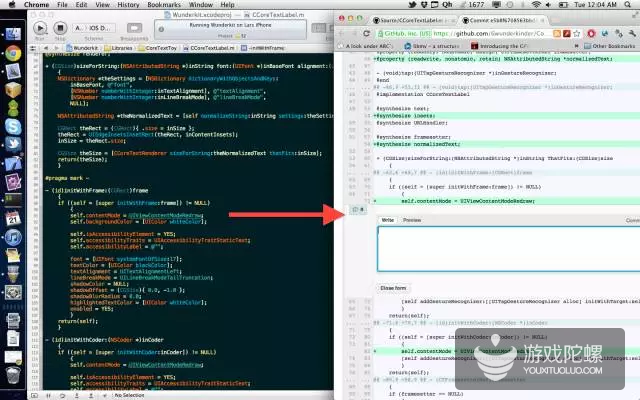640x400 pixels.
Task: Open the Scheme selector in Xcode toolbar
Action: pos(94,28)
